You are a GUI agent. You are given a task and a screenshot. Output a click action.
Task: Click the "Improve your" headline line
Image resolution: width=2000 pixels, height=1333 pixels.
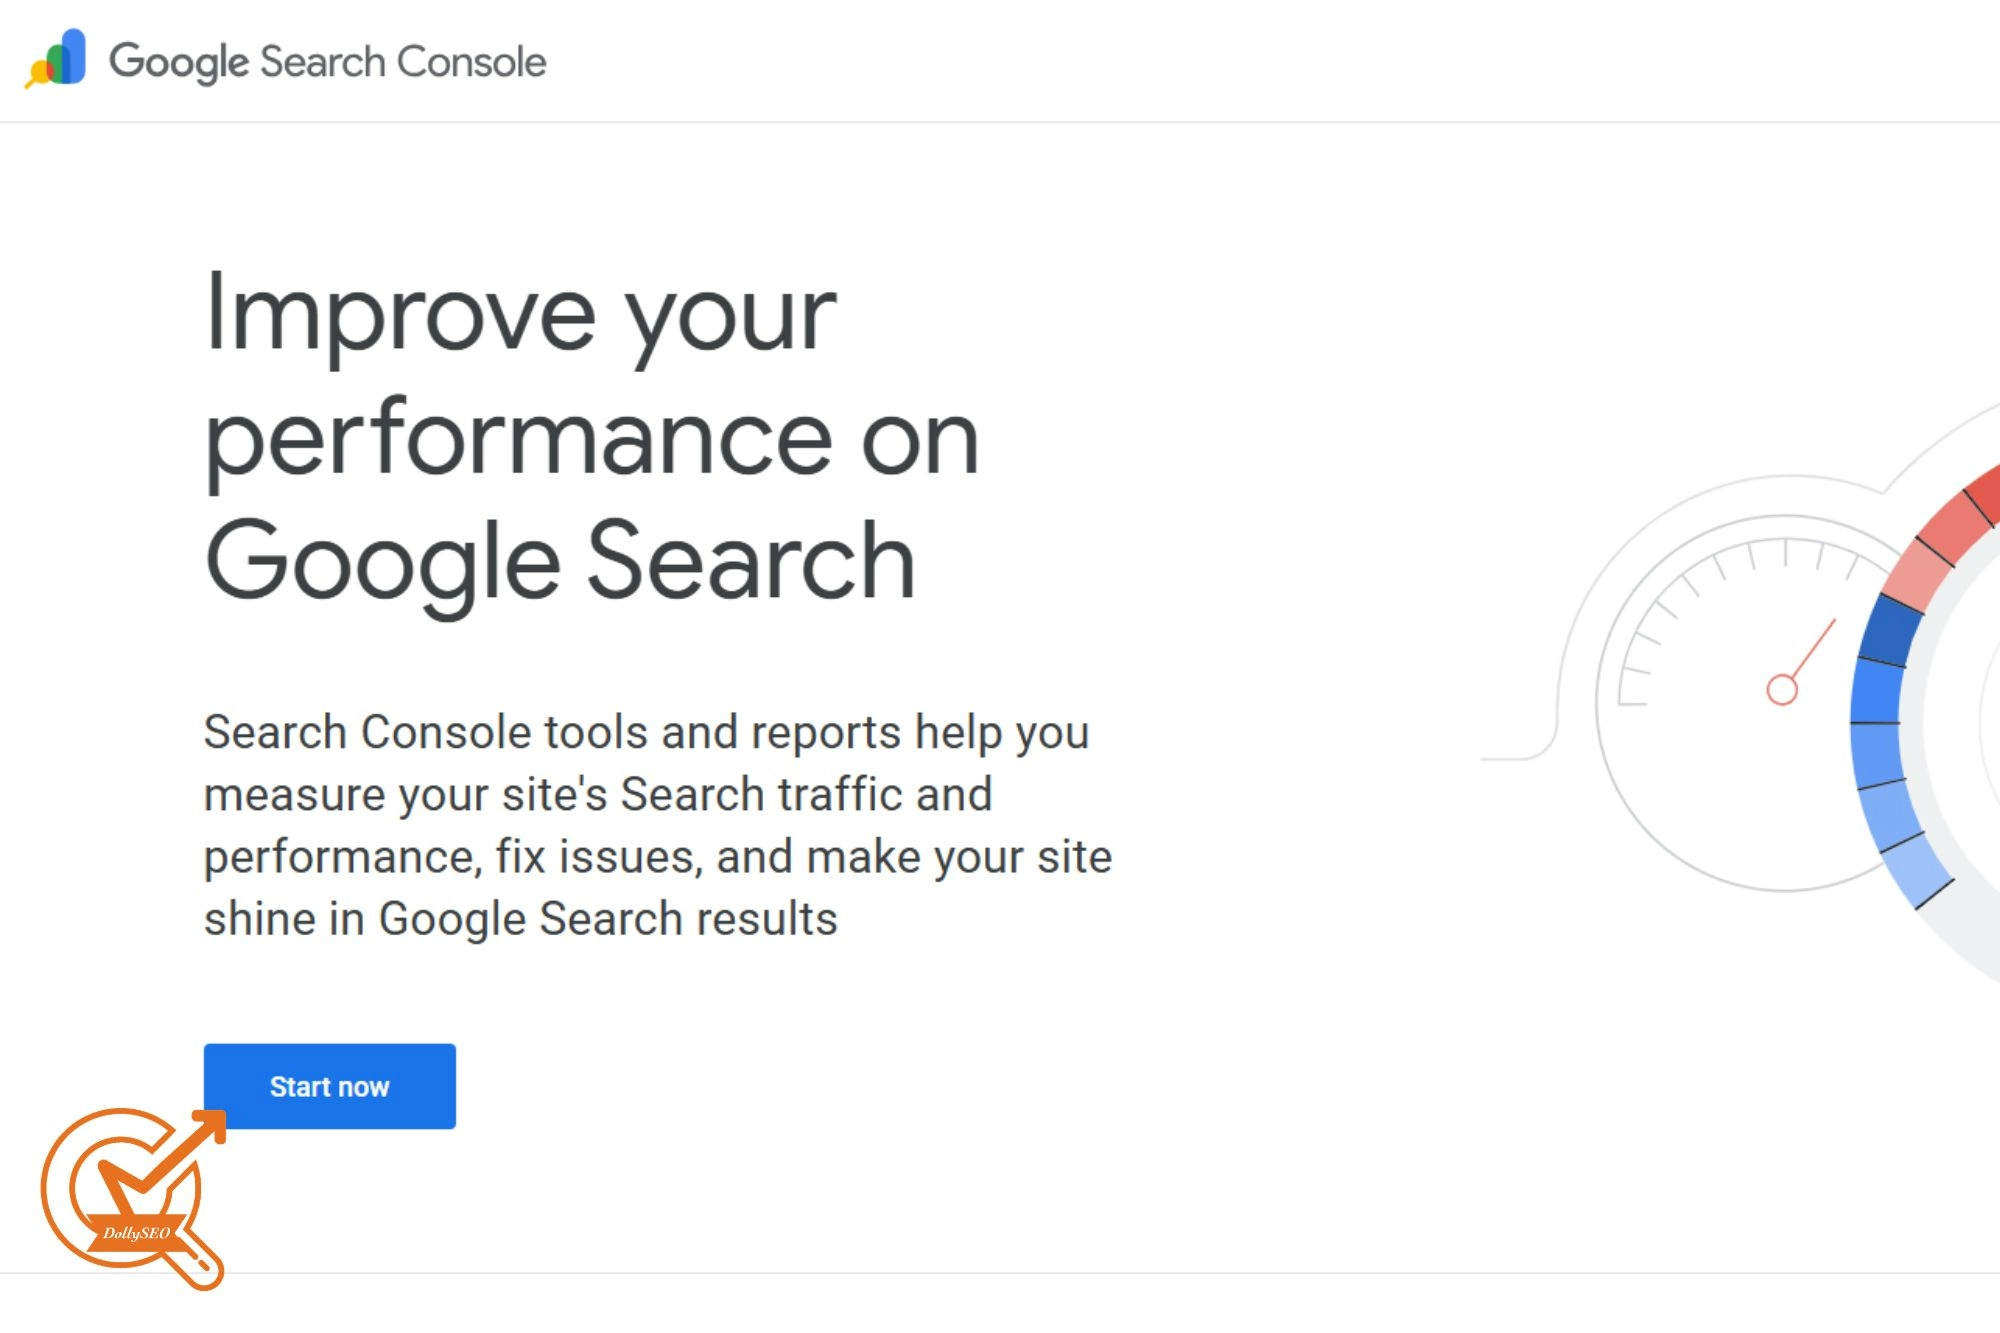pyautogui.click(x=520, y=315)
